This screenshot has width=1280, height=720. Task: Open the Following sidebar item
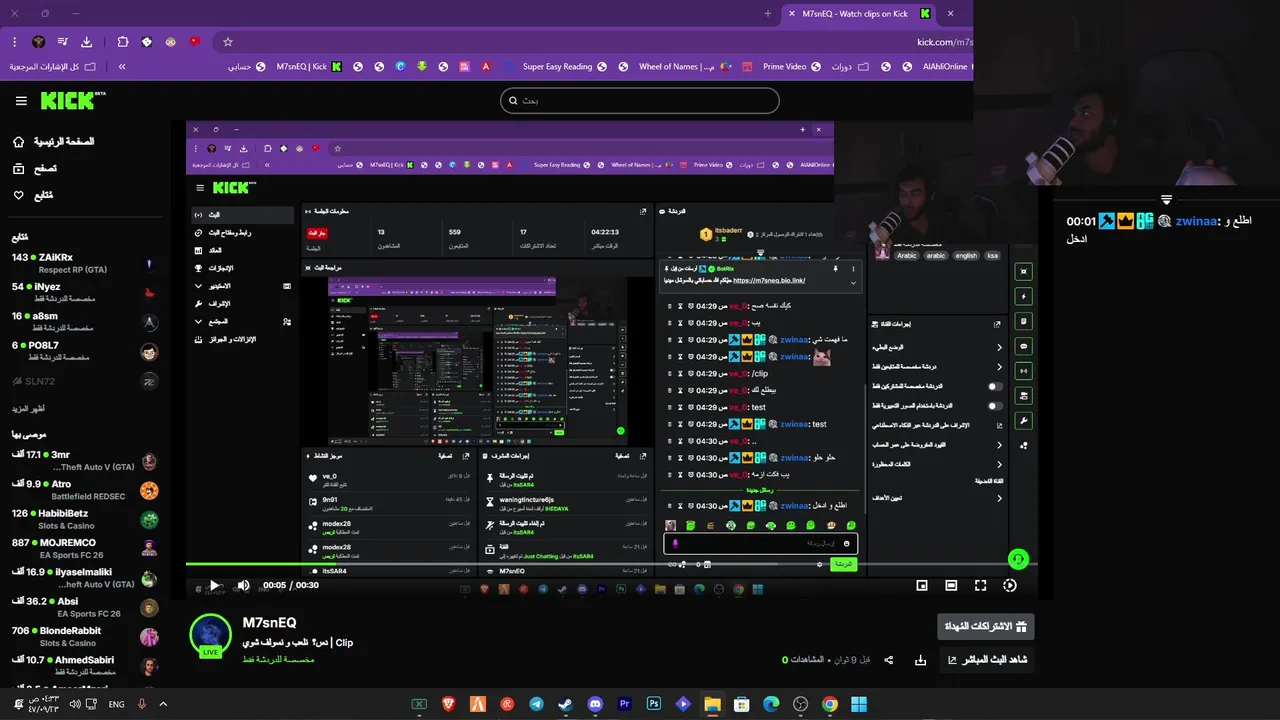click(x=32, y=195)
